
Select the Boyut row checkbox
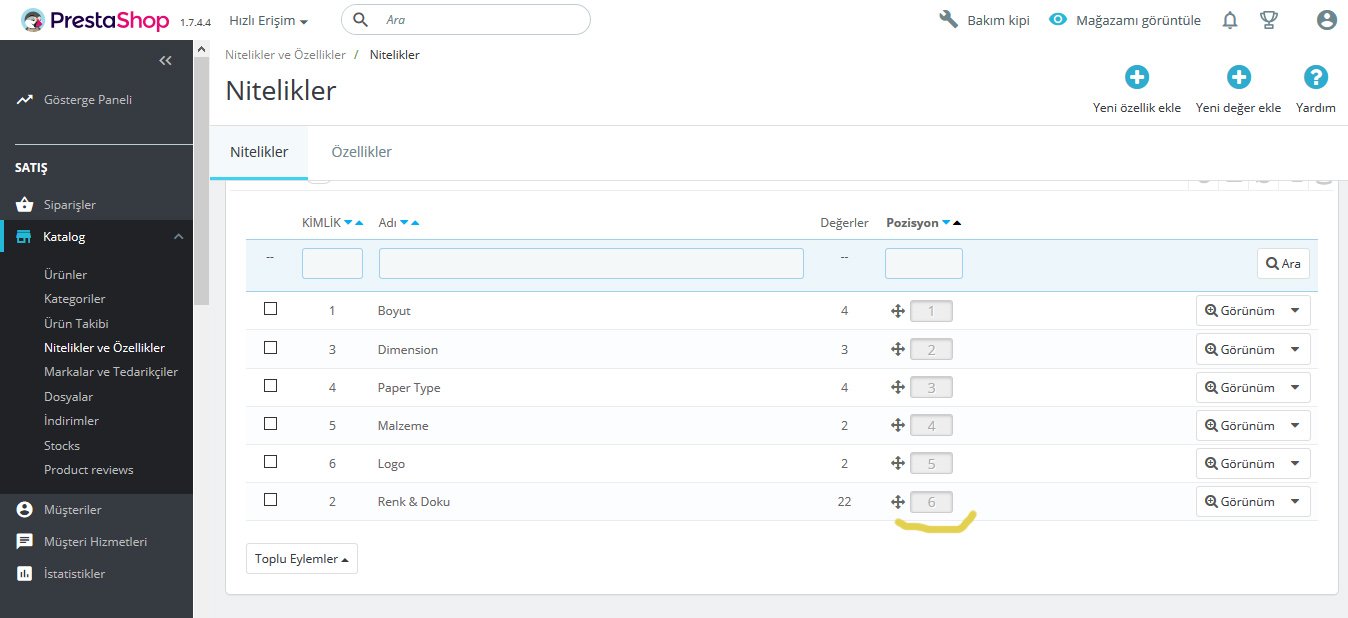[x=270, y=309]
